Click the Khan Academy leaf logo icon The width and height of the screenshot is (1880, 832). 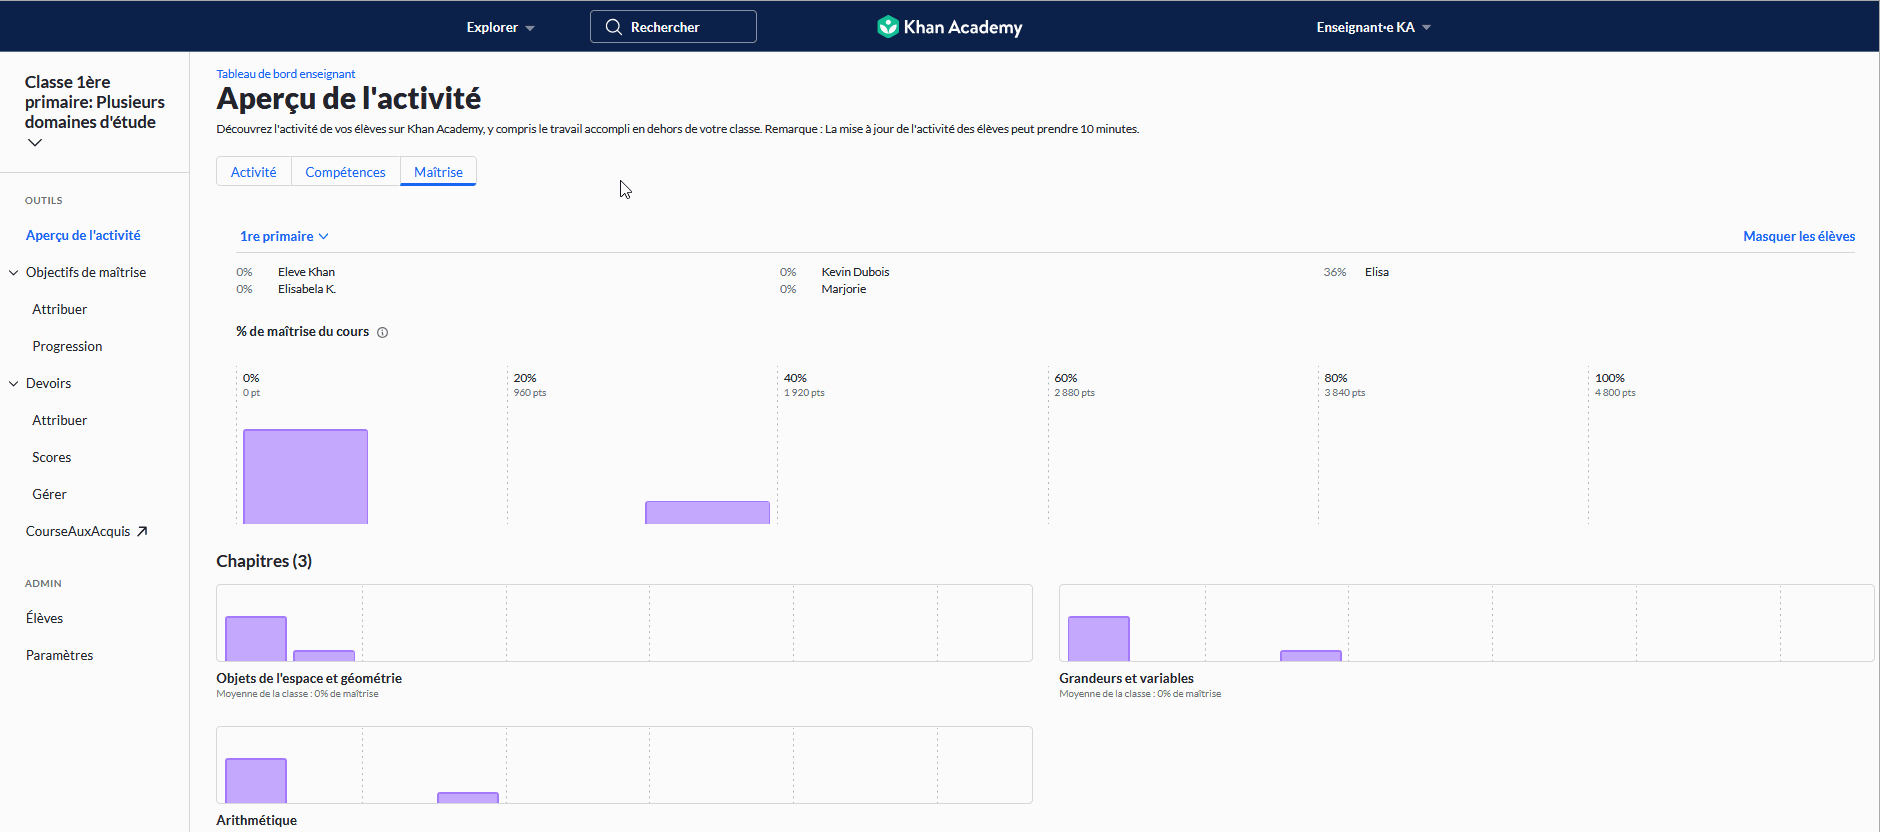coord(887,27)
